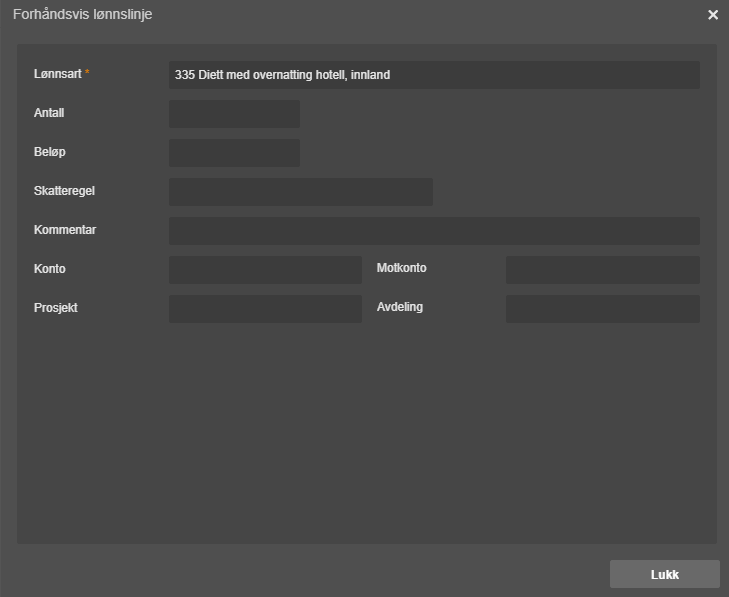The image size is (729, 597).
Task: Click the Motkonto label
Action: pos(402,268)
